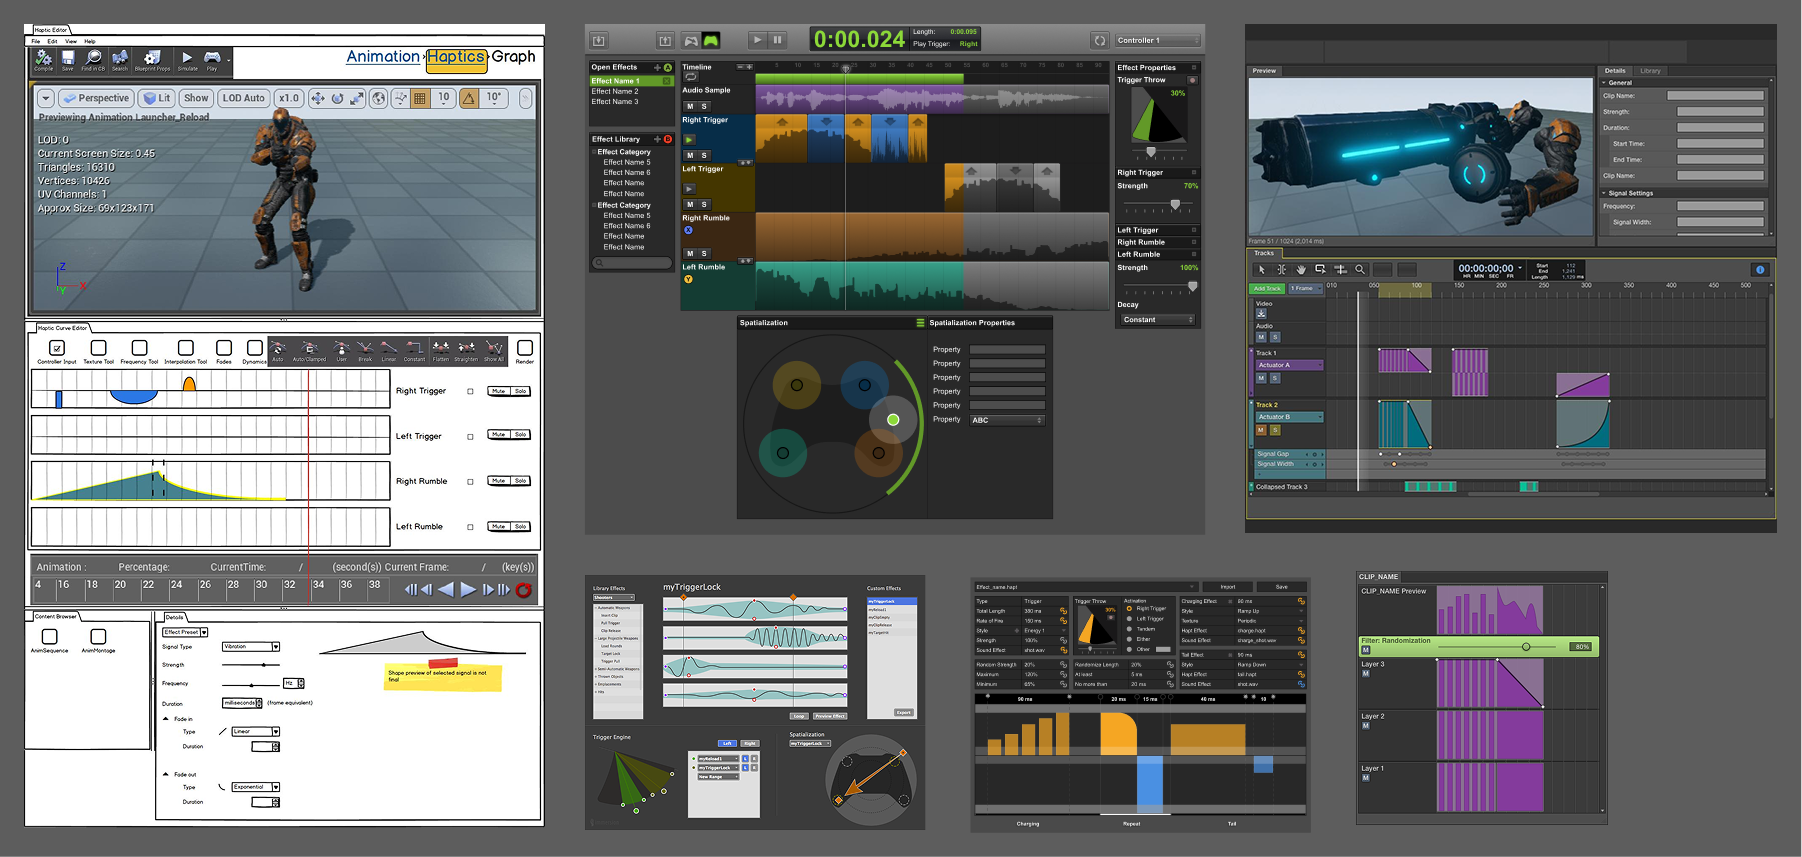Switch to the Animation mode tab

(x=383, y=57)
